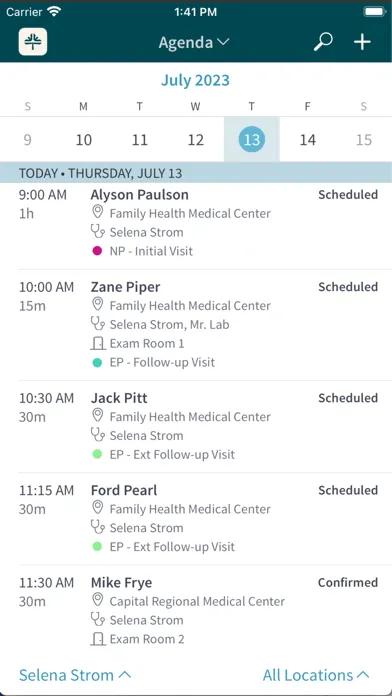Expand the Selena Strom provider selector

(x=75, y=675)
